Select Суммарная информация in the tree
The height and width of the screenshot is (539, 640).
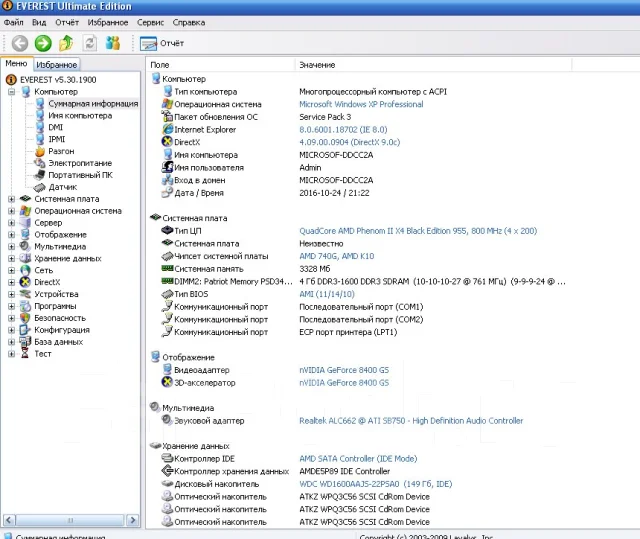tap(93, 104)
